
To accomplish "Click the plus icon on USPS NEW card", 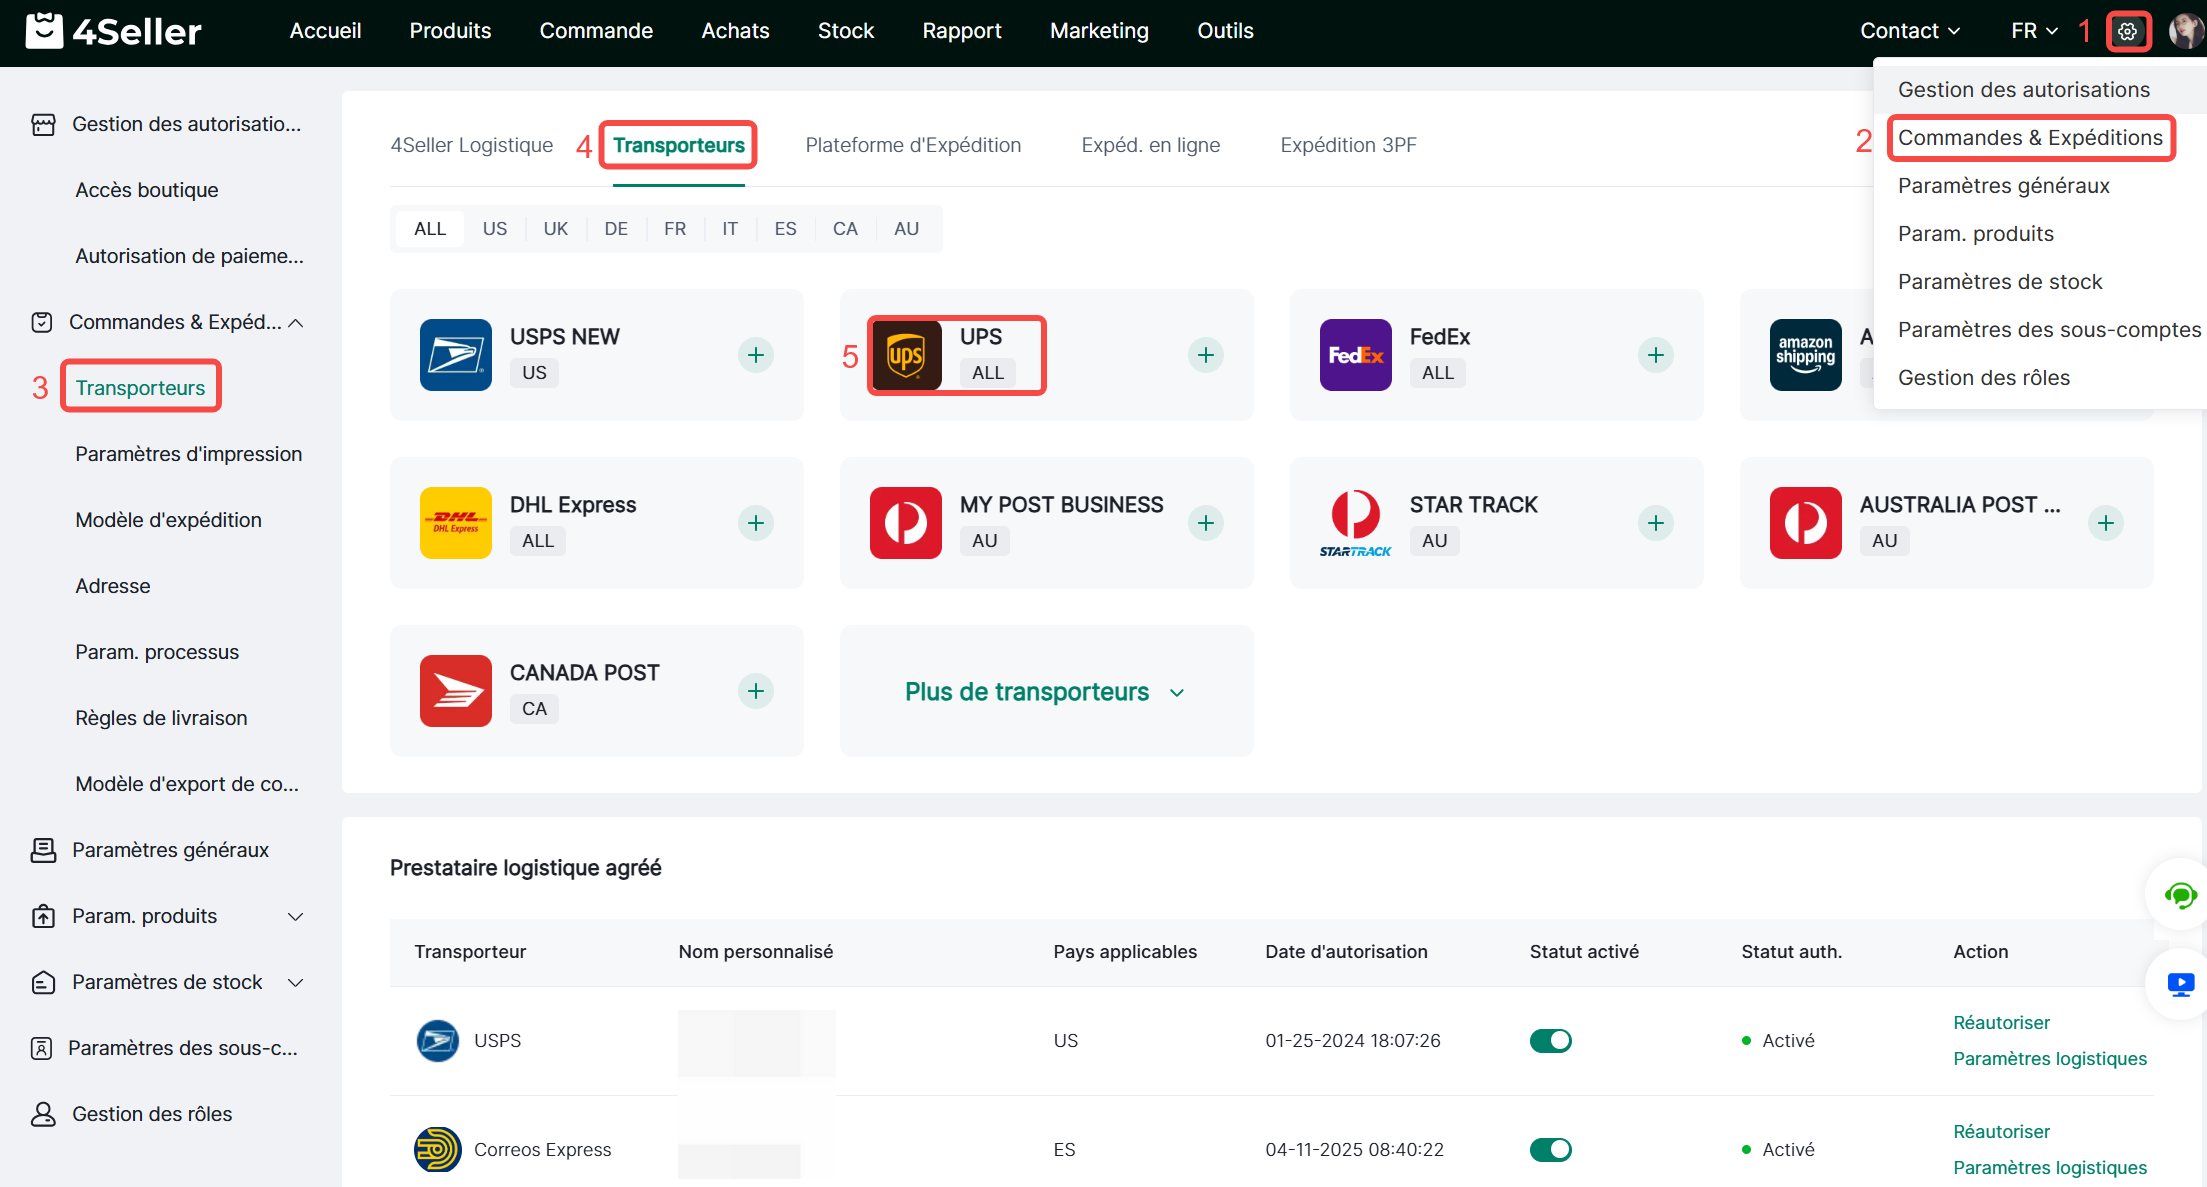I will pyautogui.click(x=756, y=355).
